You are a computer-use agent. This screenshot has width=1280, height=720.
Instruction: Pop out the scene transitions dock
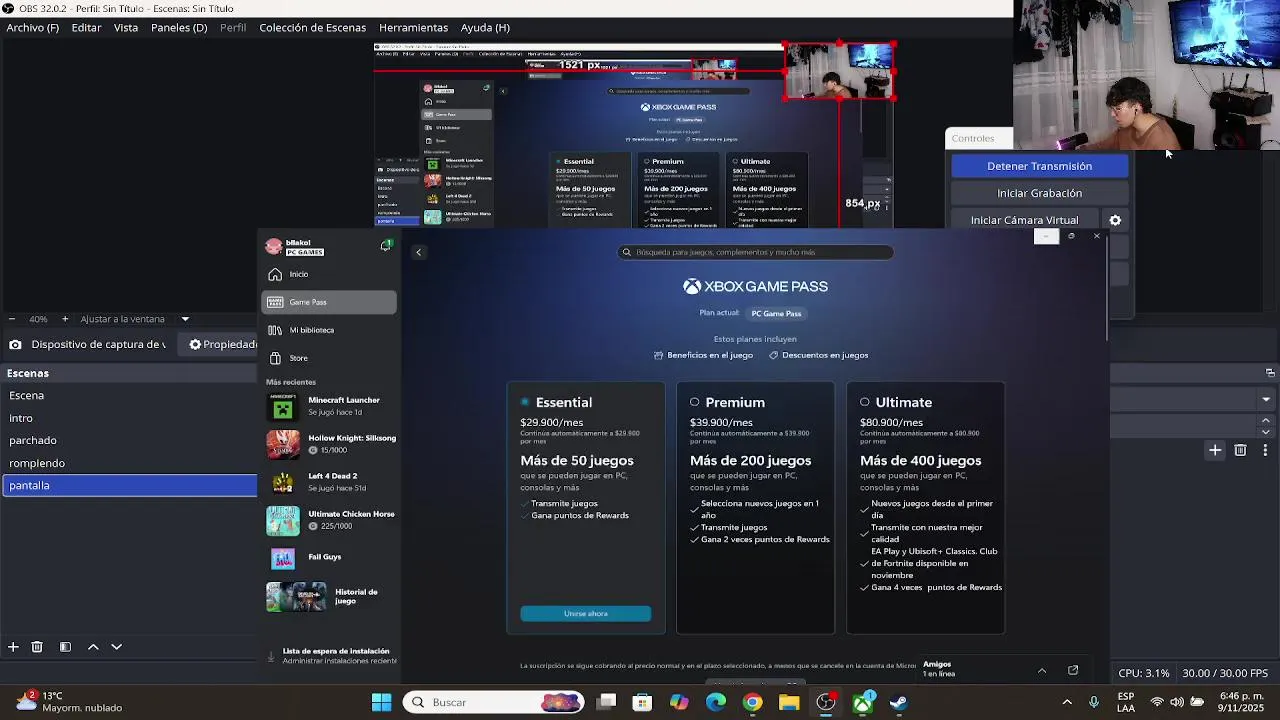point(1270,373)
